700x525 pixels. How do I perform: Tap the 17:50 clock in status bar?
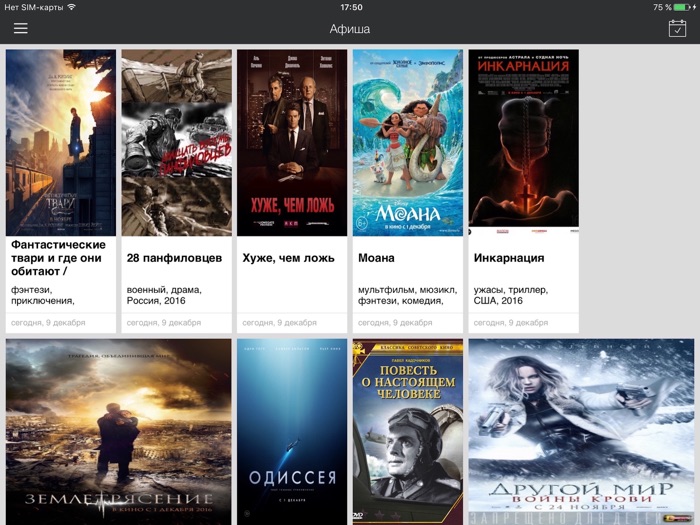pyautogui.click(x=351, y=7)
